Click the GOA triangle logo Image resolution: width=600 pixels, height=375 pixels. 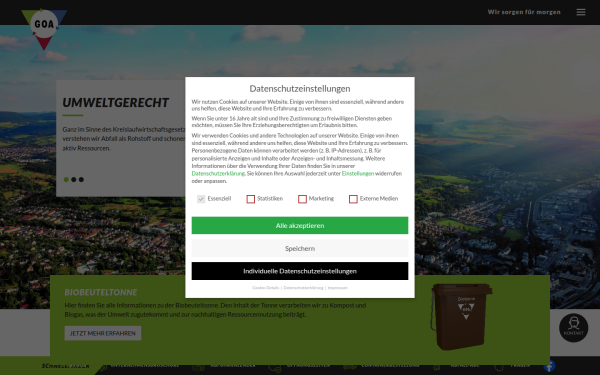[44, 28]
